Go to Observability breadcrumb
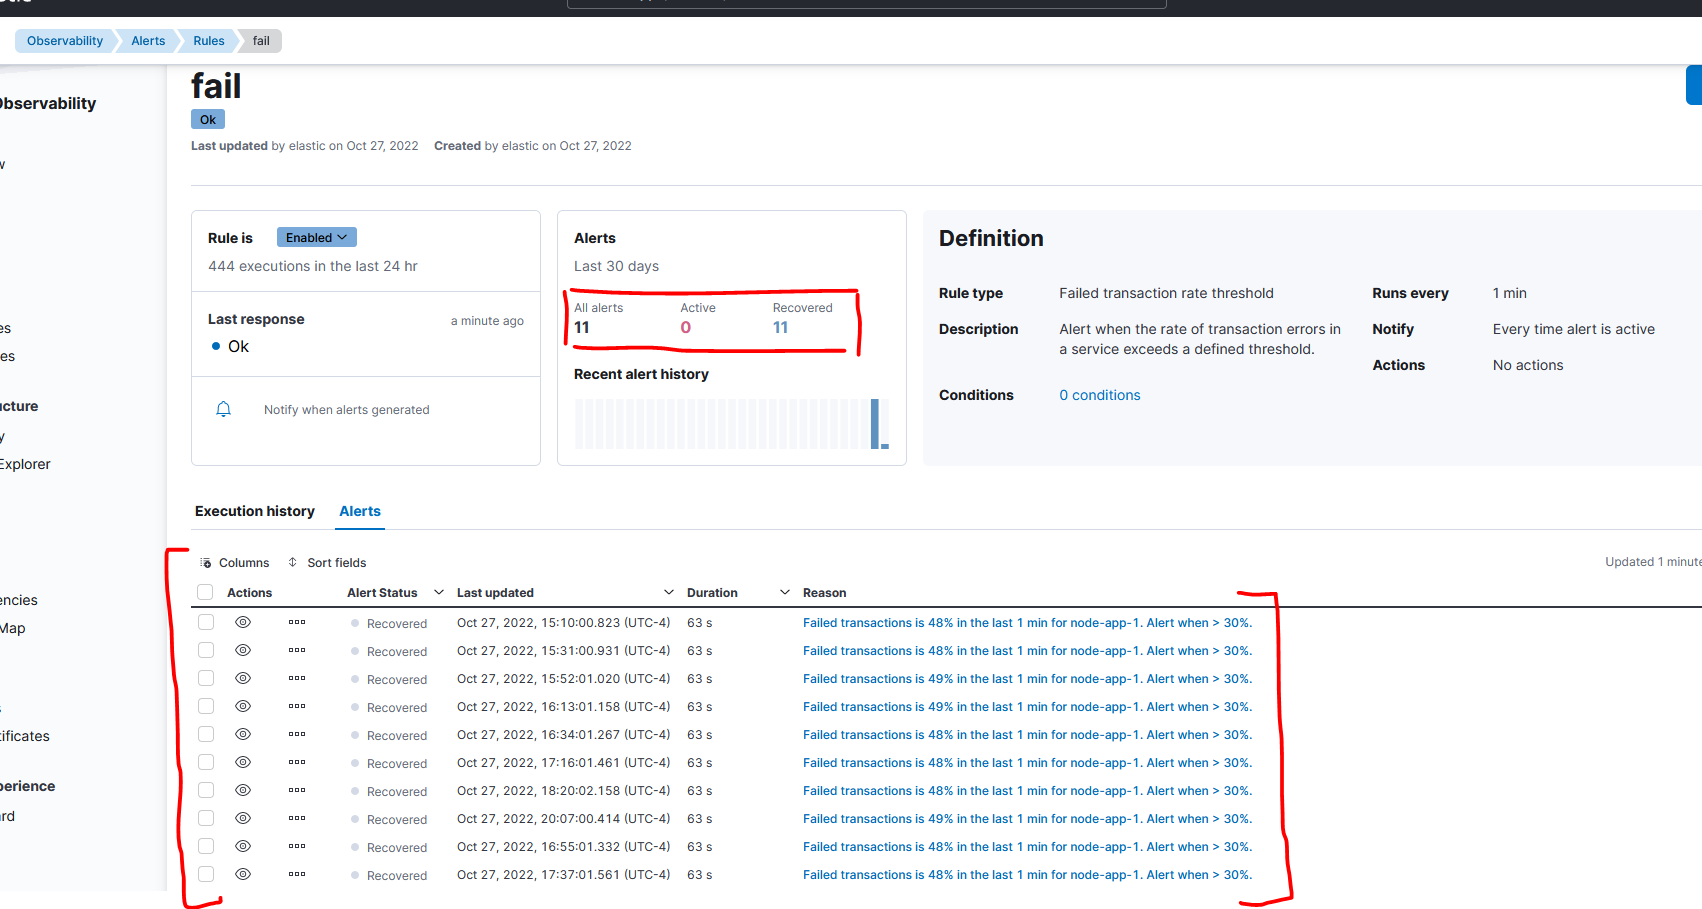Screen dimensions: 1702x909 coord(65,41)
